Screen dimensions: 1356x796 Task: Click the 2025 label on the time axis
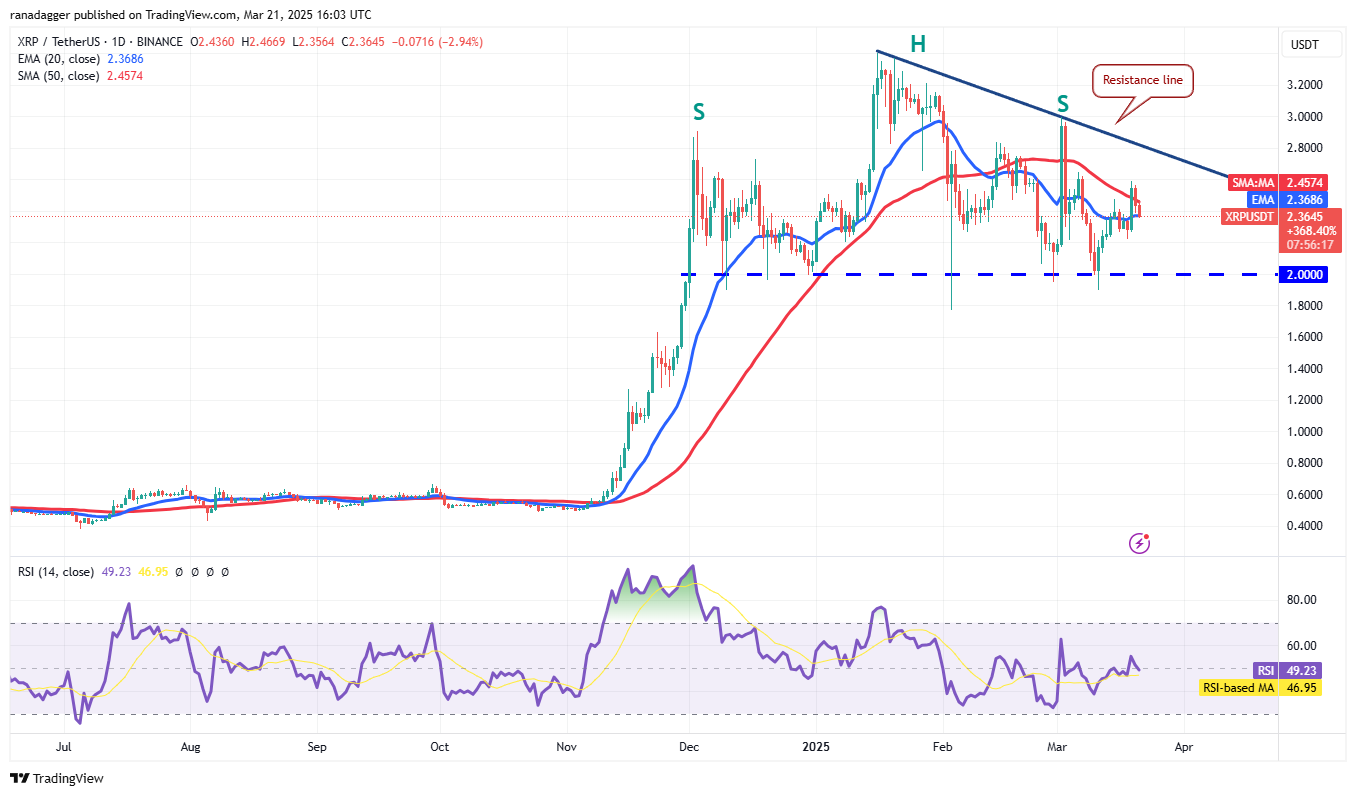[816, 746]
